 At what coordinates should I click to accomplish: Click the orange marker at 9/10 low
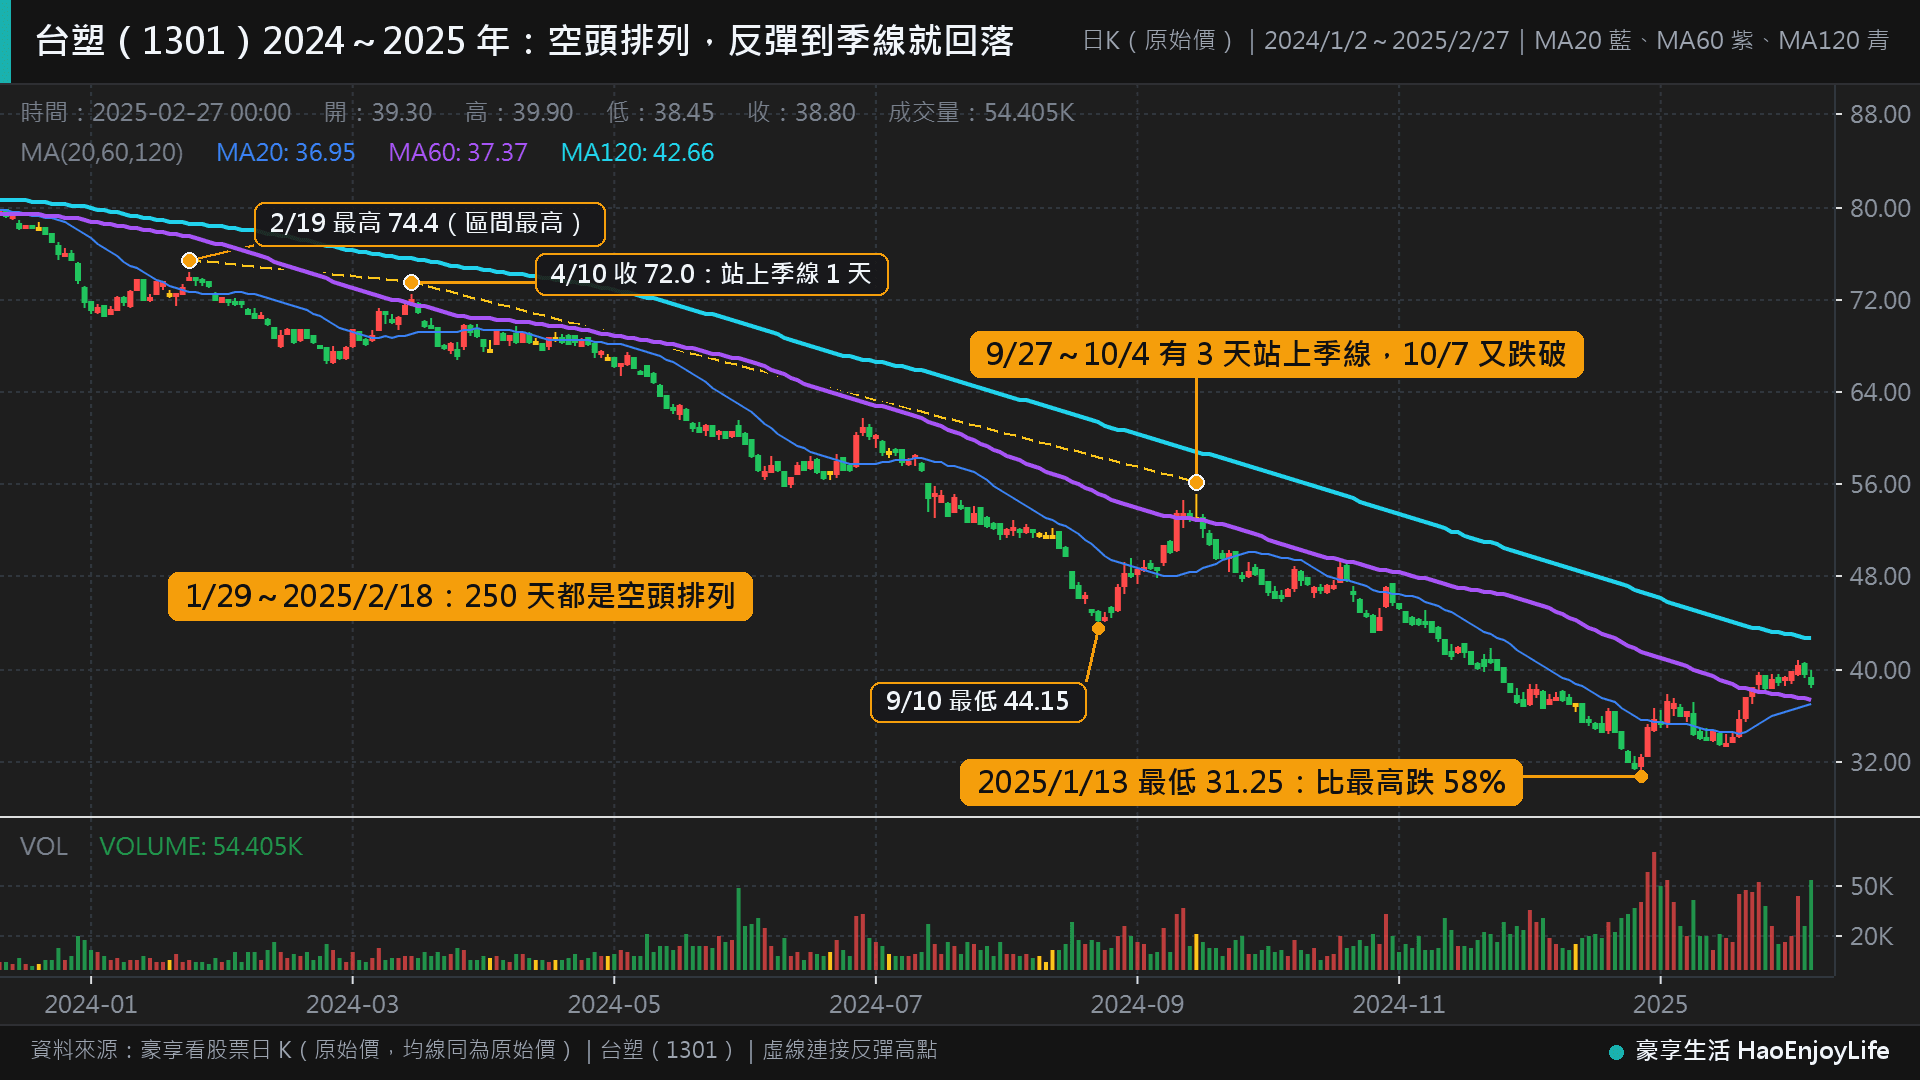pos(1098,628)
